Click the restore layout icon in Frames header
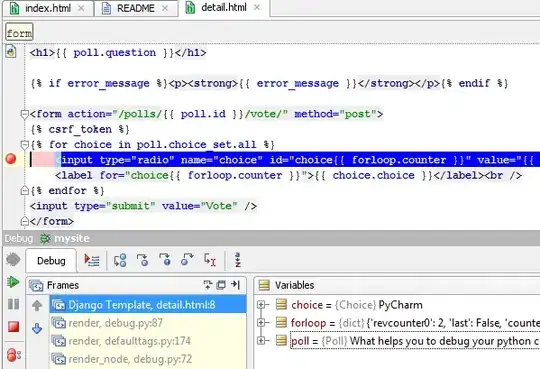Viewport: 540px width, 369px height. tap(221, 285)
